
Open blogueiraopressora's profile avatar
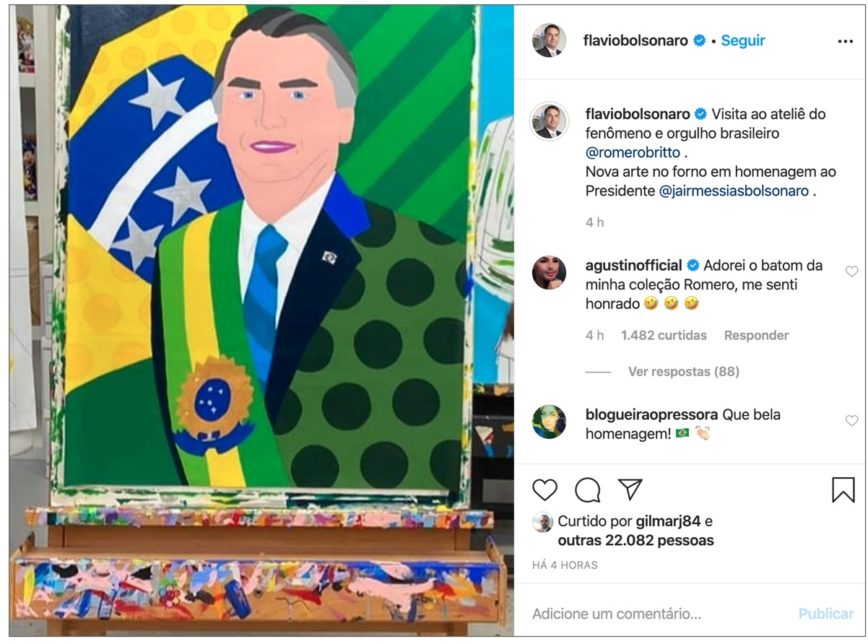548,421
